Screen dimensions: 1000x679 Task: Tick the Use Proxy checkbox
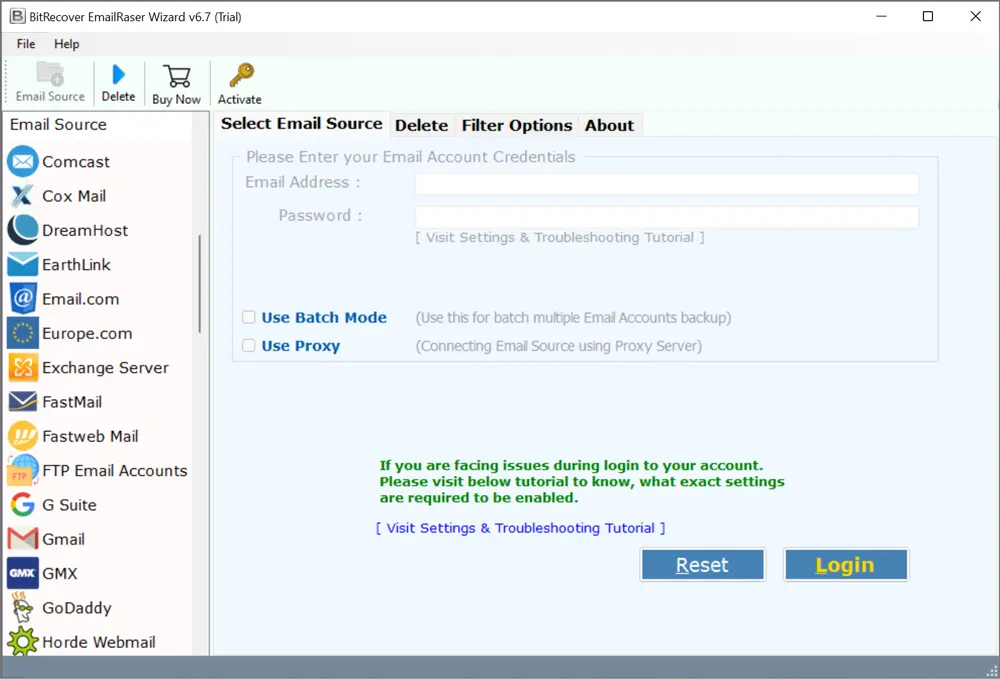pos(249,346)
